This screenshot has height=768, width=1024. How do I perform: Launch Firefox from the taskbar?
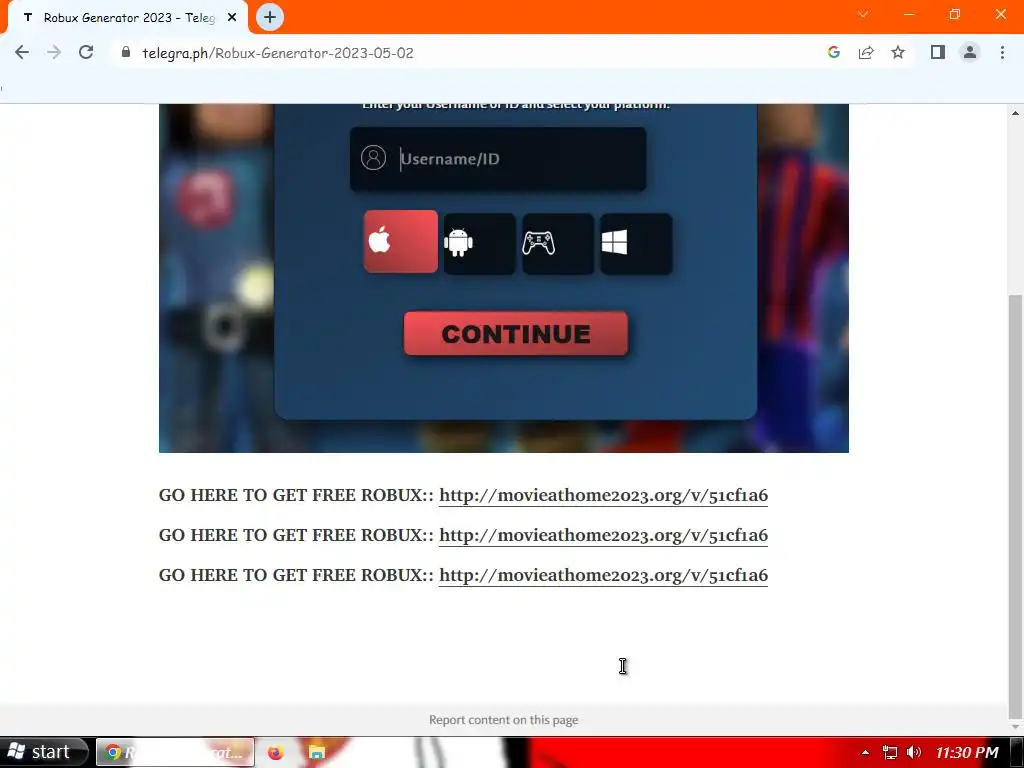pos(276,752)
